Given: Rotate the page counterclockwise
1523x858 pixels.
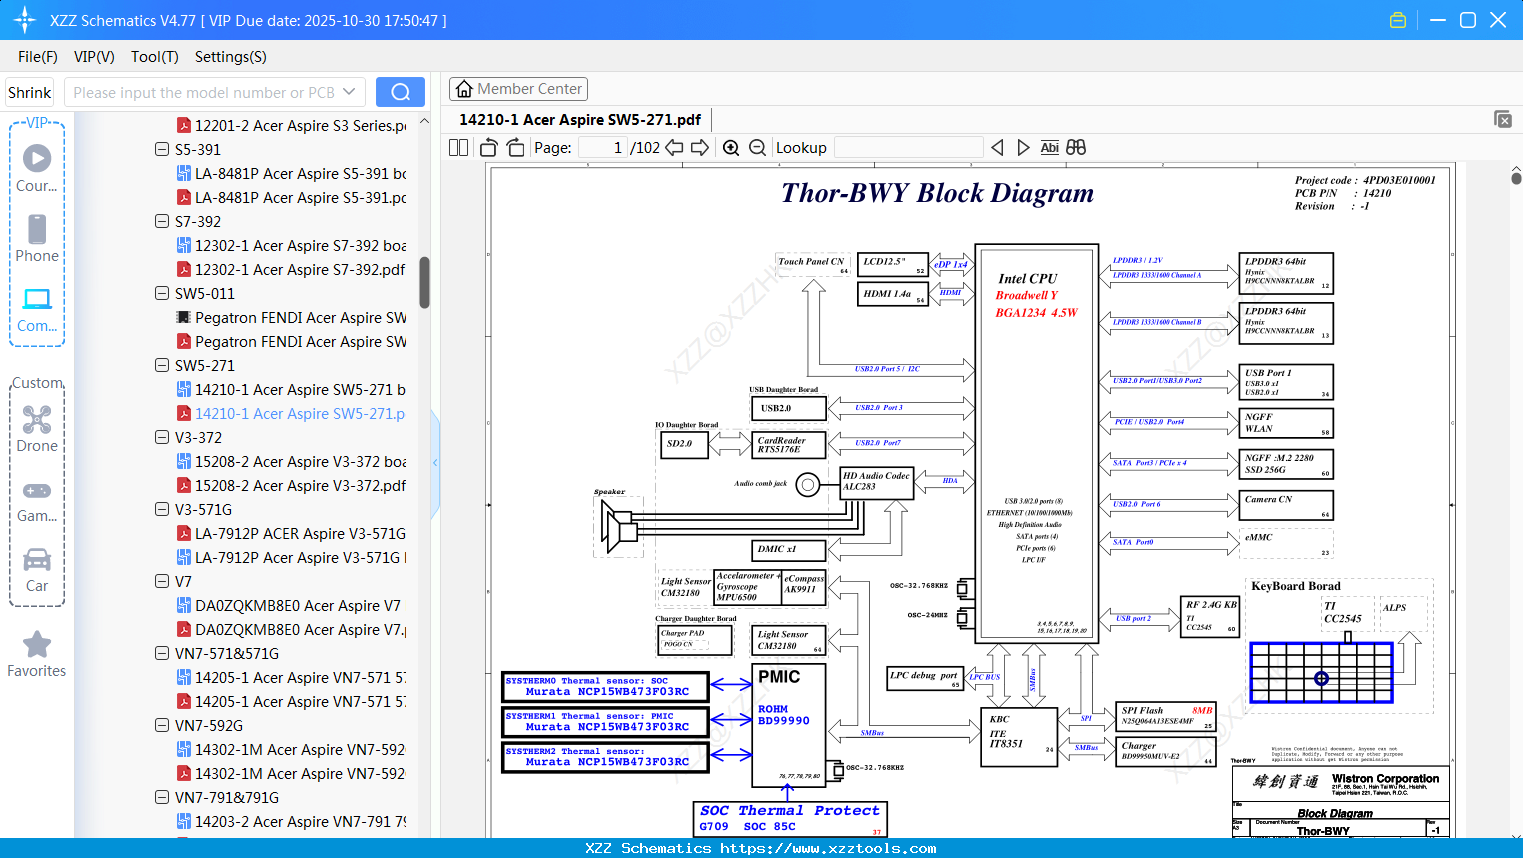Looking at the screenshot, I should coord(489,148).
